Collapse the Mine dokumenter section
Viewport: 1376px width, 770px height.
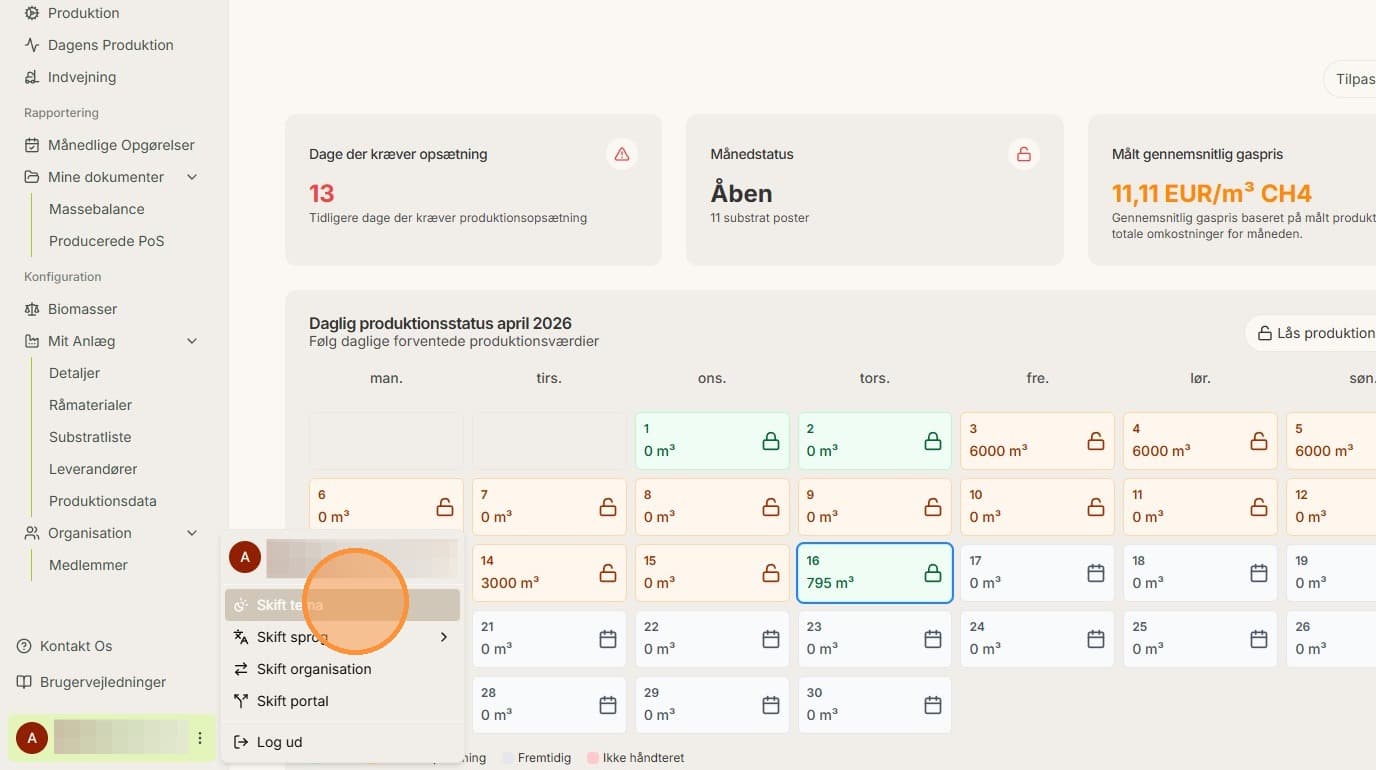pyautogui.click(x=192, y=177)
